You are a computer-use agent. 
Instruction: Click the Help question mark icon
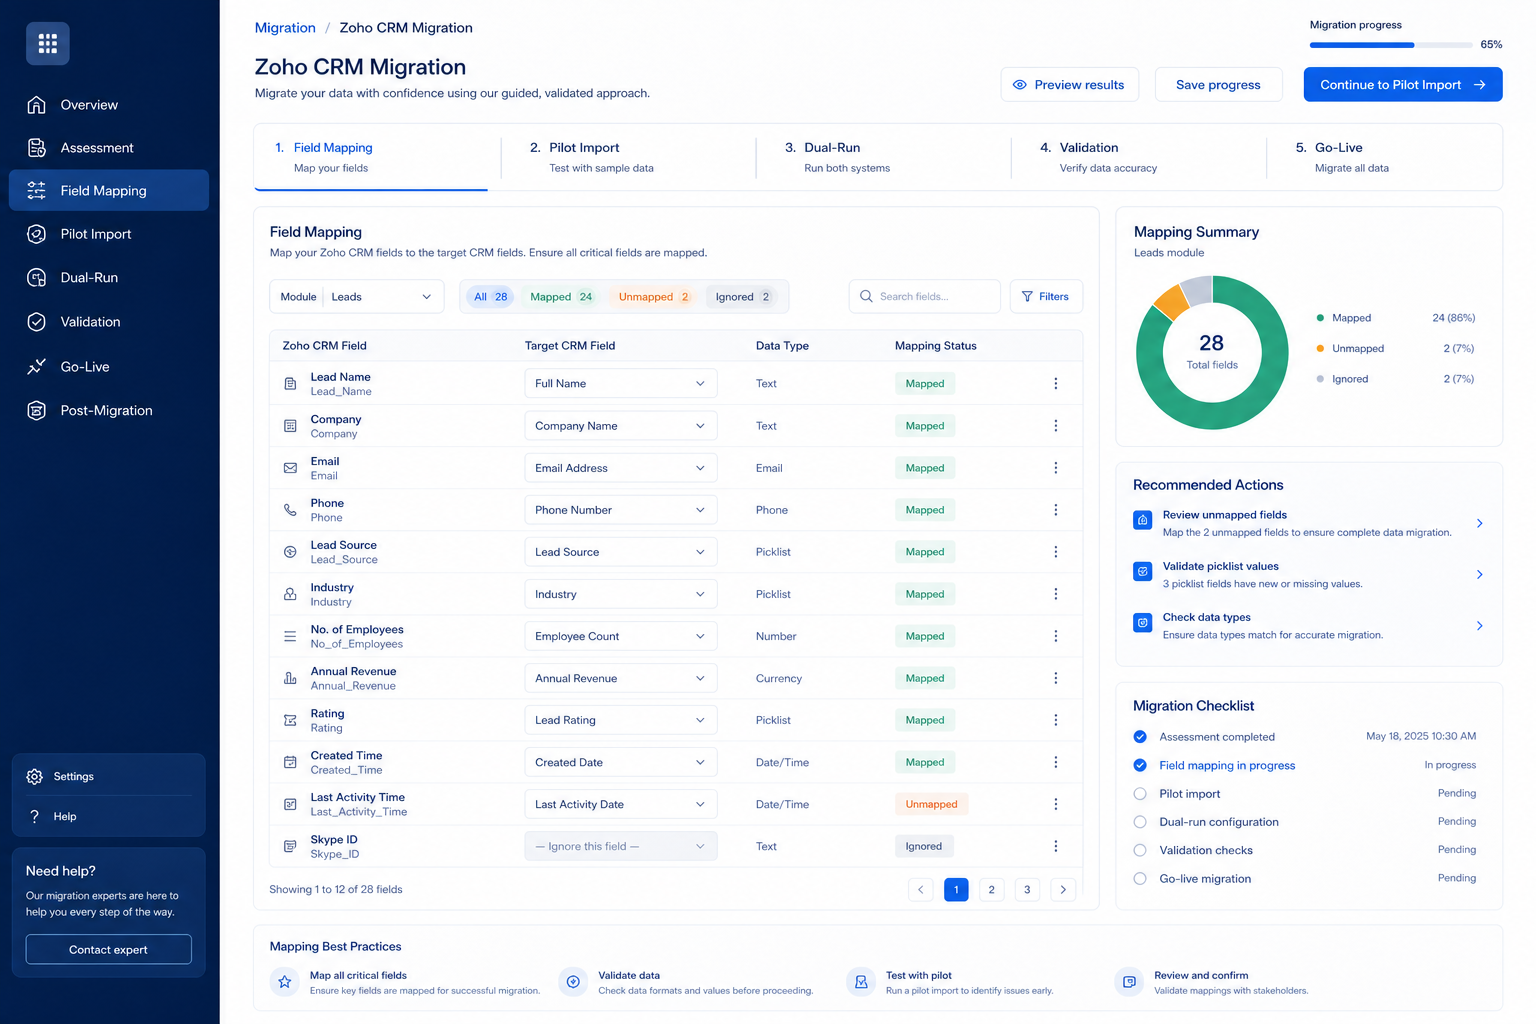click(35, 817)
